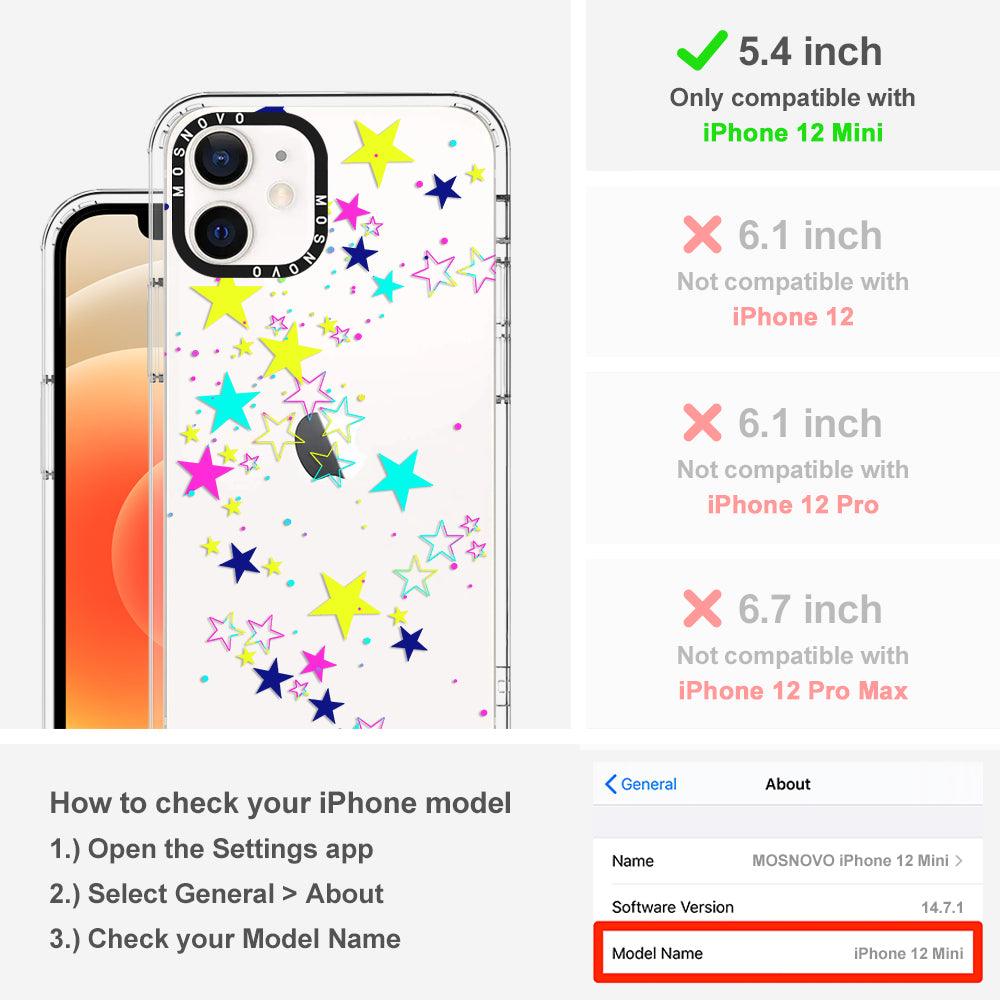Click the MOSNOVO camera ring upper lens
1000x1000 pixels.
(220, 158)
